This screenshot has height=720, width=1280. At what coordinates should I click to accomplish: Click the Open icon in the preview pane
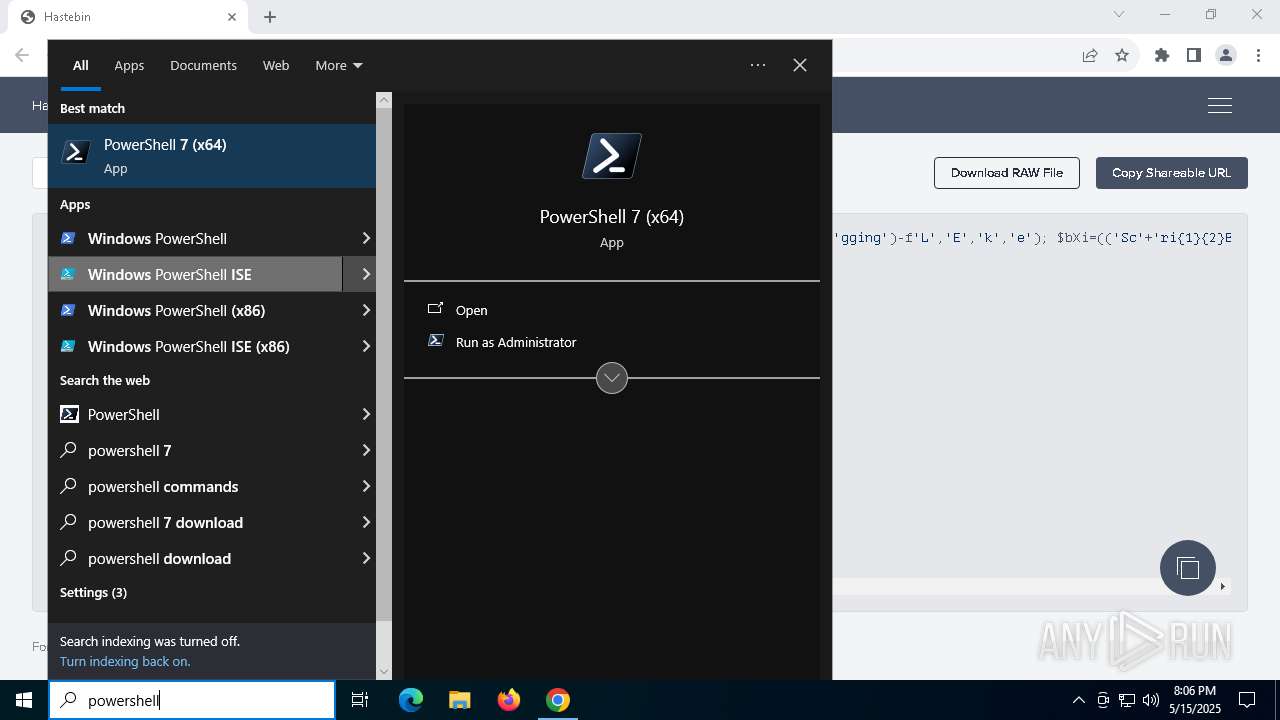(x=435, y=309)
